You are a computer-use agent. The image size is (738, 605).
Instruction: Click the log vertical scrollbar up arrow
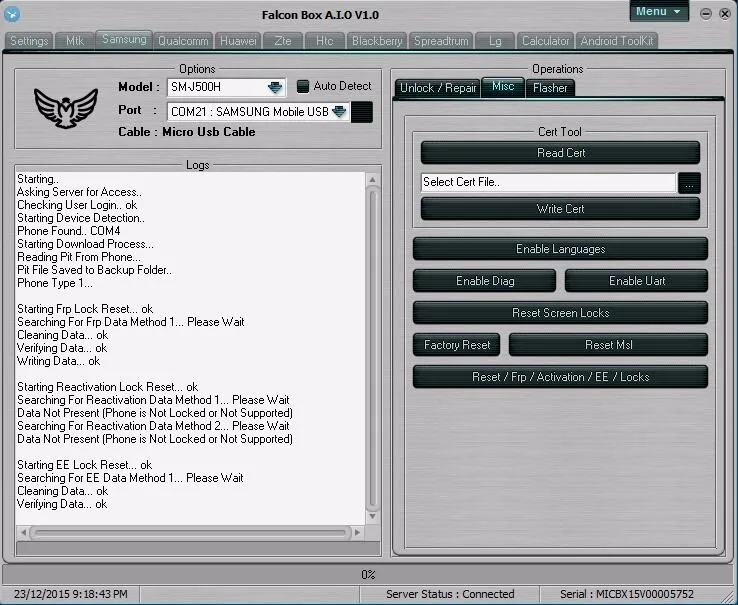(372, 179)
